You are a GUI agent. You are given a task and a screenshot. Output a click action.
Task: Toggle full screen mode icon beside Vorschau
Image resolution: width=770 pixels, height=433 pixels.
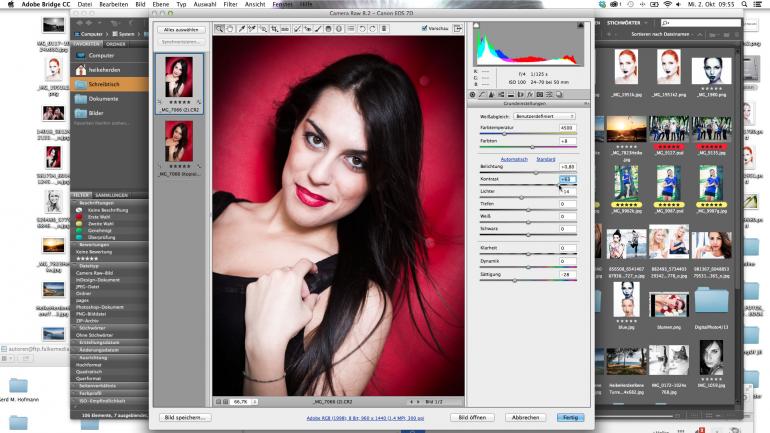tap(458, 28)
